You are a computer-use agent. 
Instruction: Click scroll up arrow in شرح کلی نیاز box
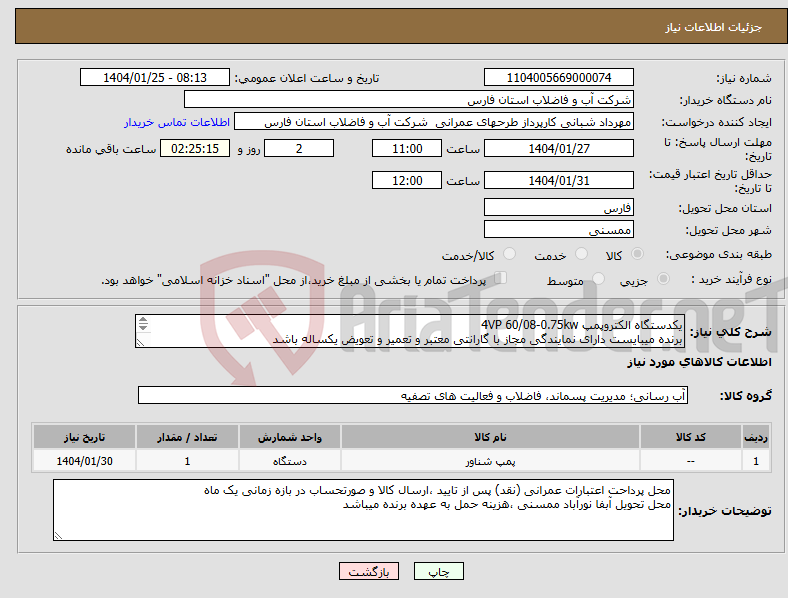(143, 320)
